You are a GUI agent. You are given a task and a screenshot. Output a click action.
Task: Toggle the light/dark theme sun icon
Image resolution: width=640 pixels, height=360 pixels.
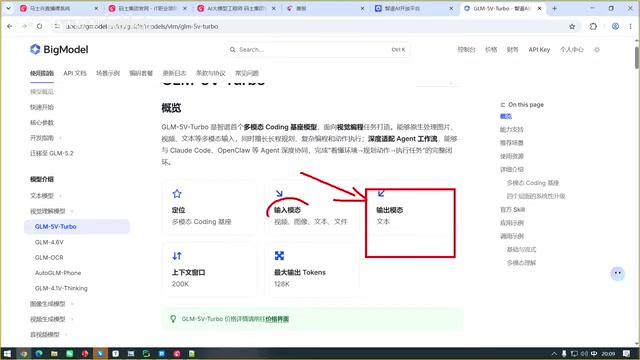click(597, 49)
